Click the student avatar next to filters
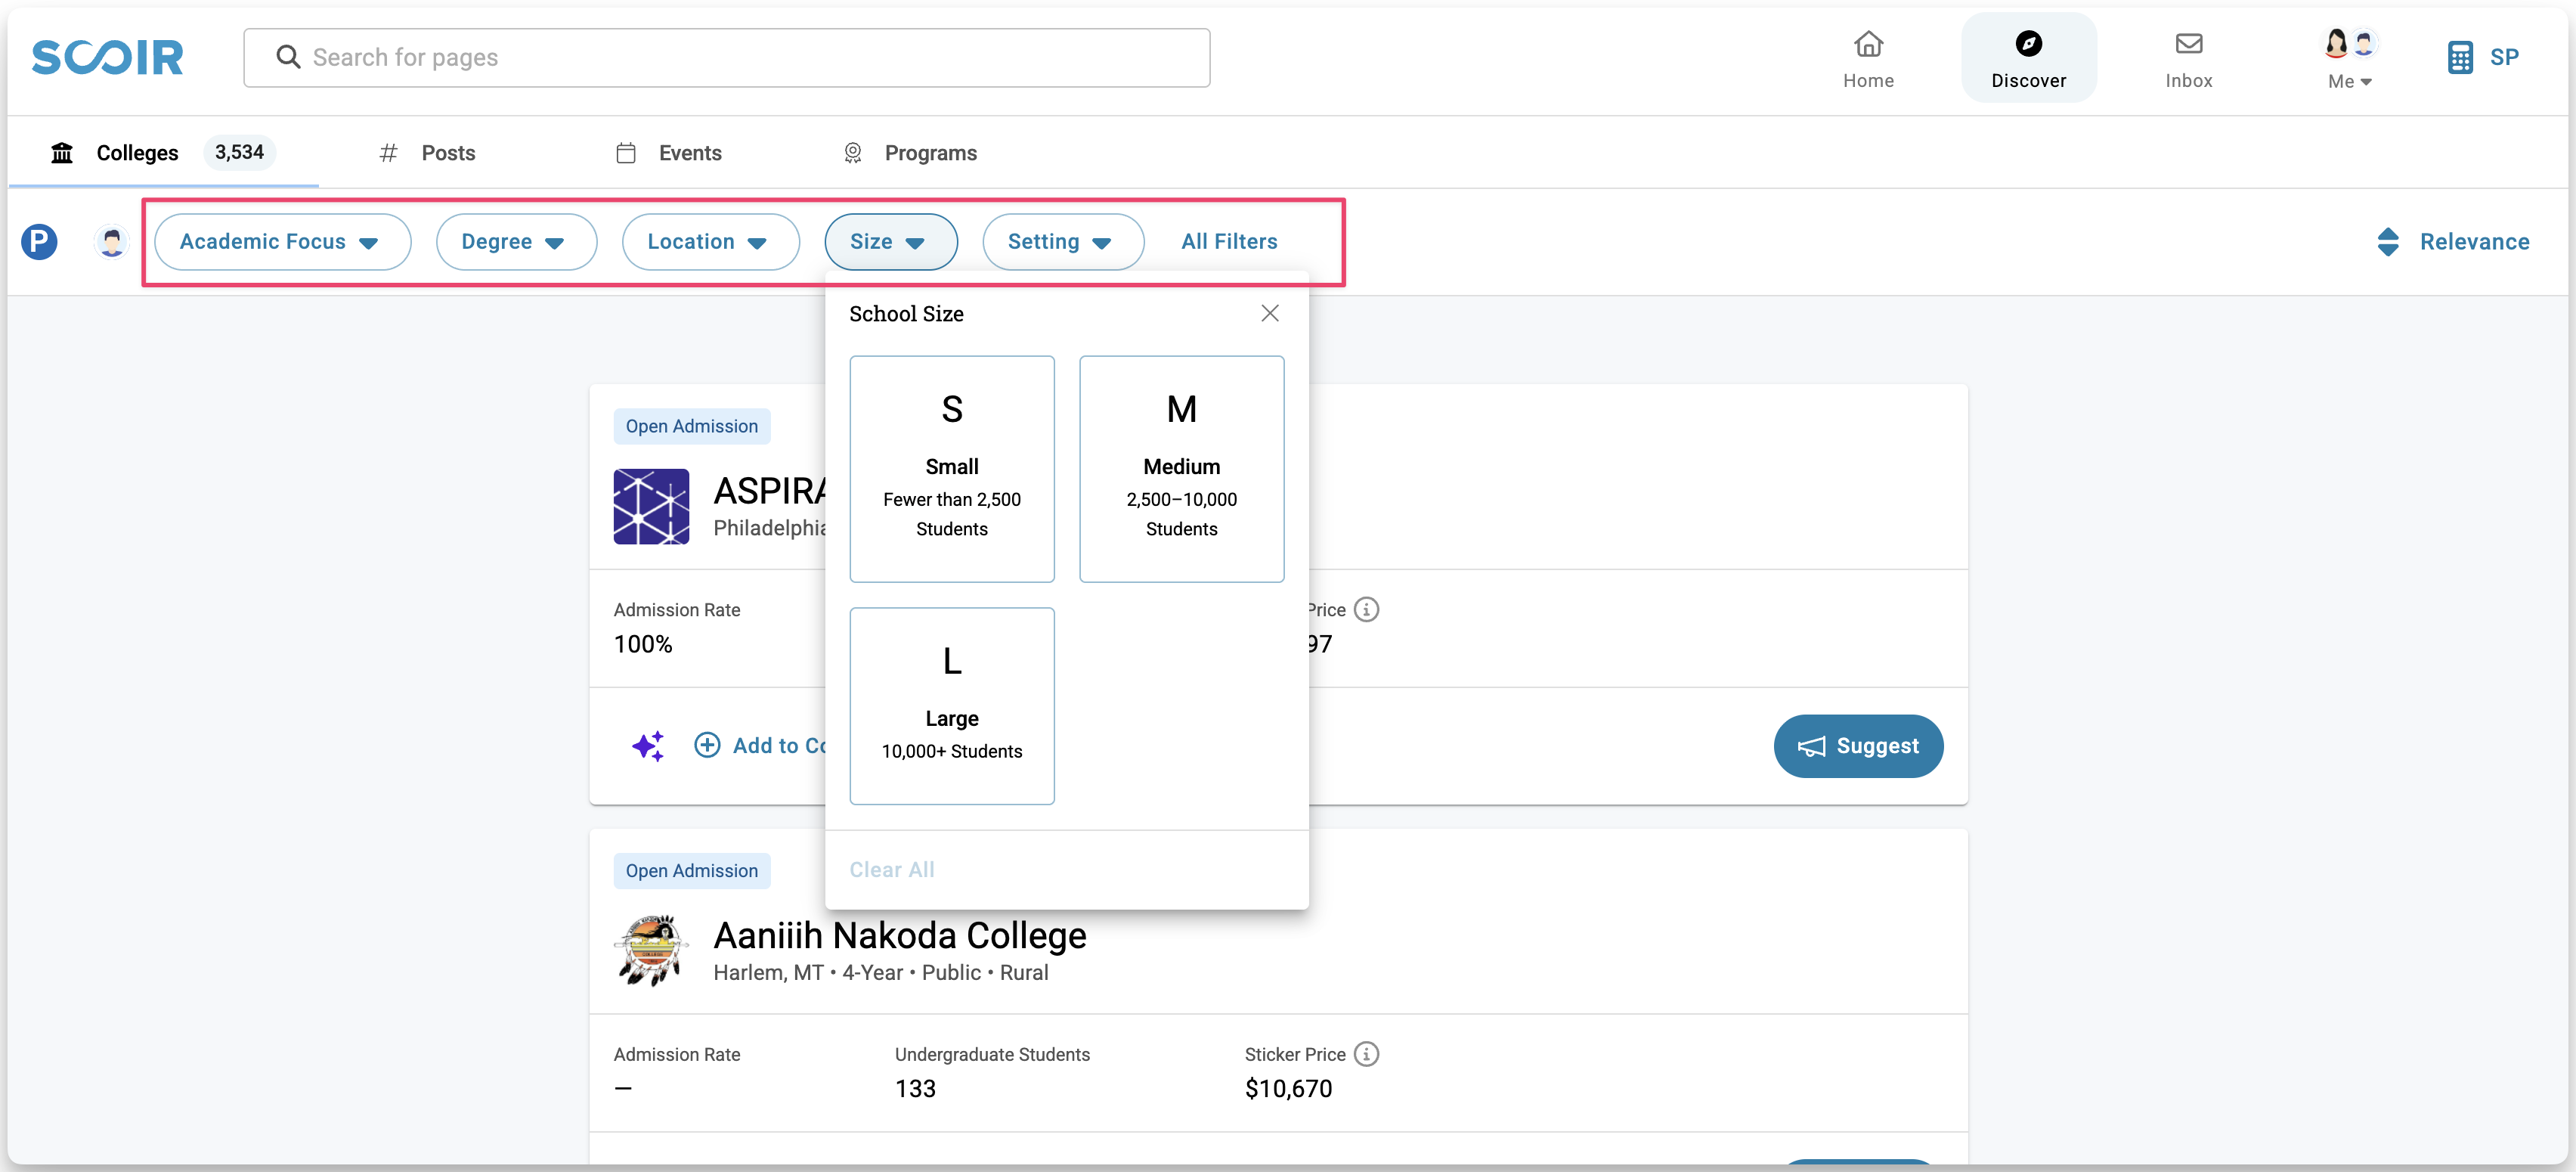Screen dimensions: 2576x1172 pyautogui.click(x=111, y=242)
